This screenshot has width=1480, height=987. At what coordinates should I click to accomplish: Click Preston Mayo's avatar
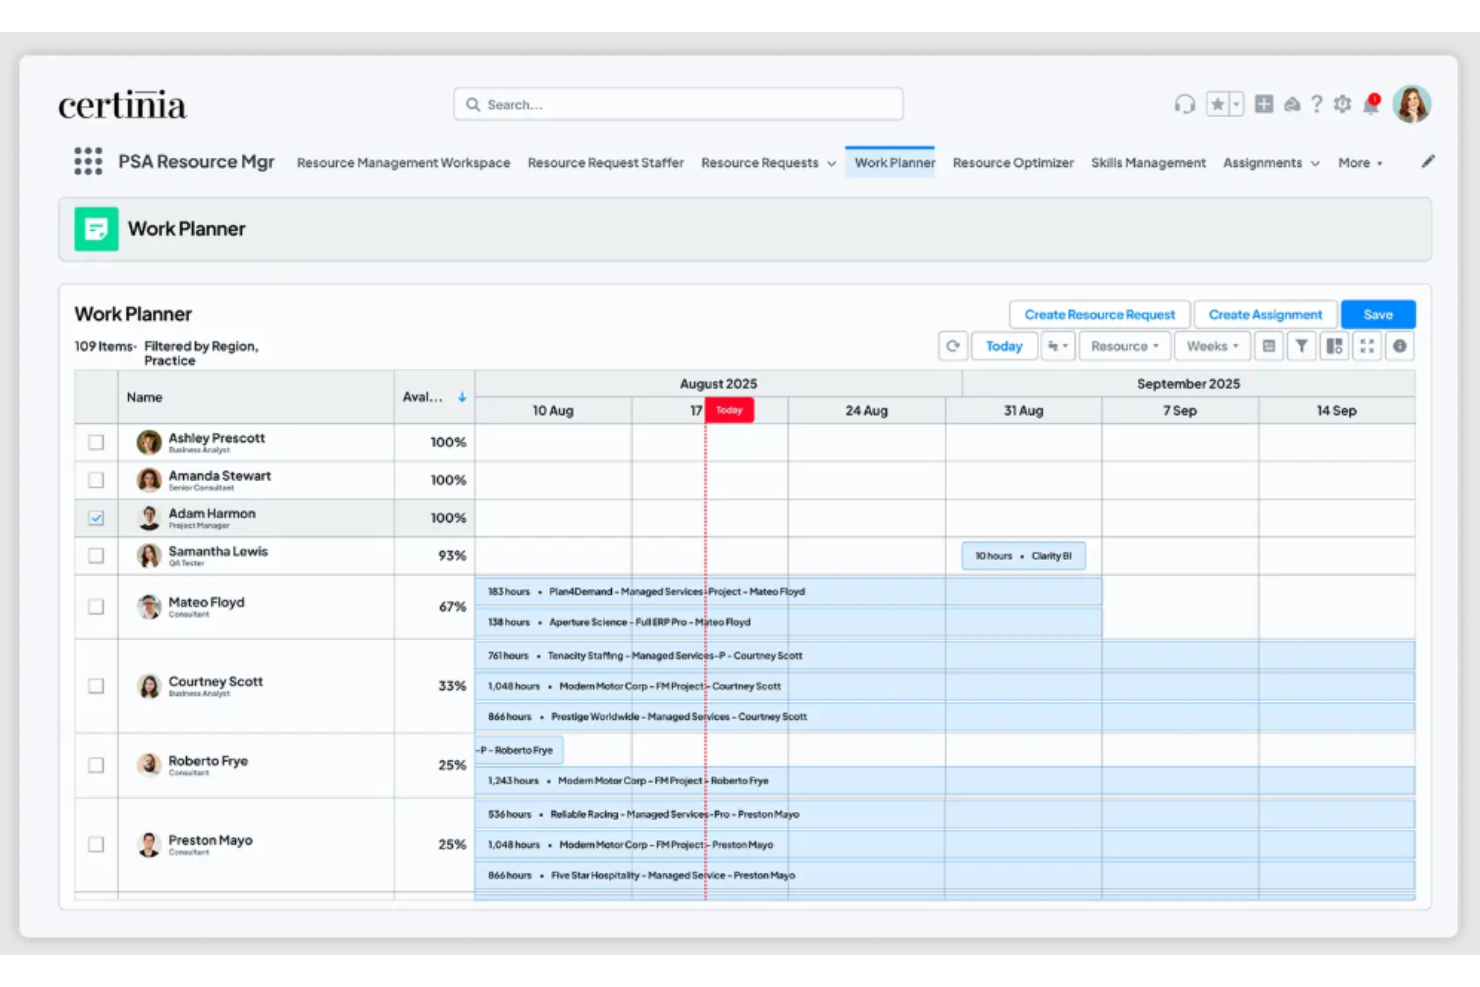coord(149,845)
